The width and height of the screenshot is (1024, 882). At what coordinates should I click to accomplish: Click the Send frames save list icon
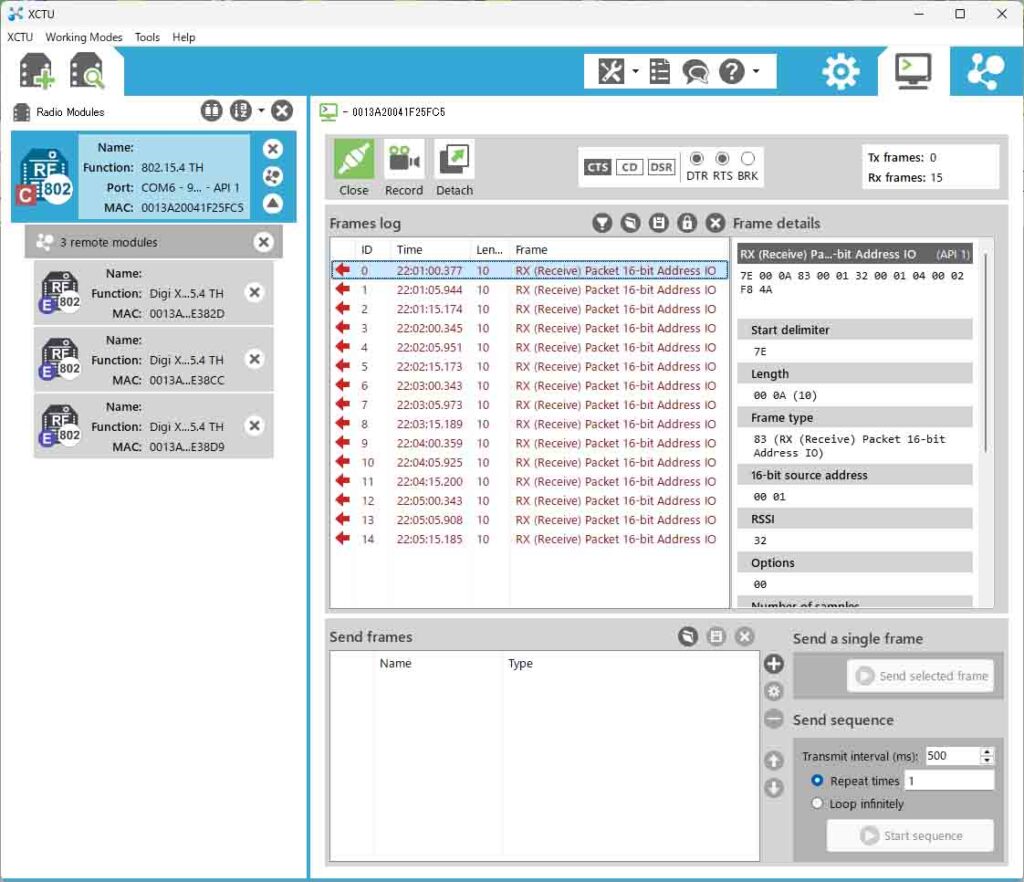[716, 636]
